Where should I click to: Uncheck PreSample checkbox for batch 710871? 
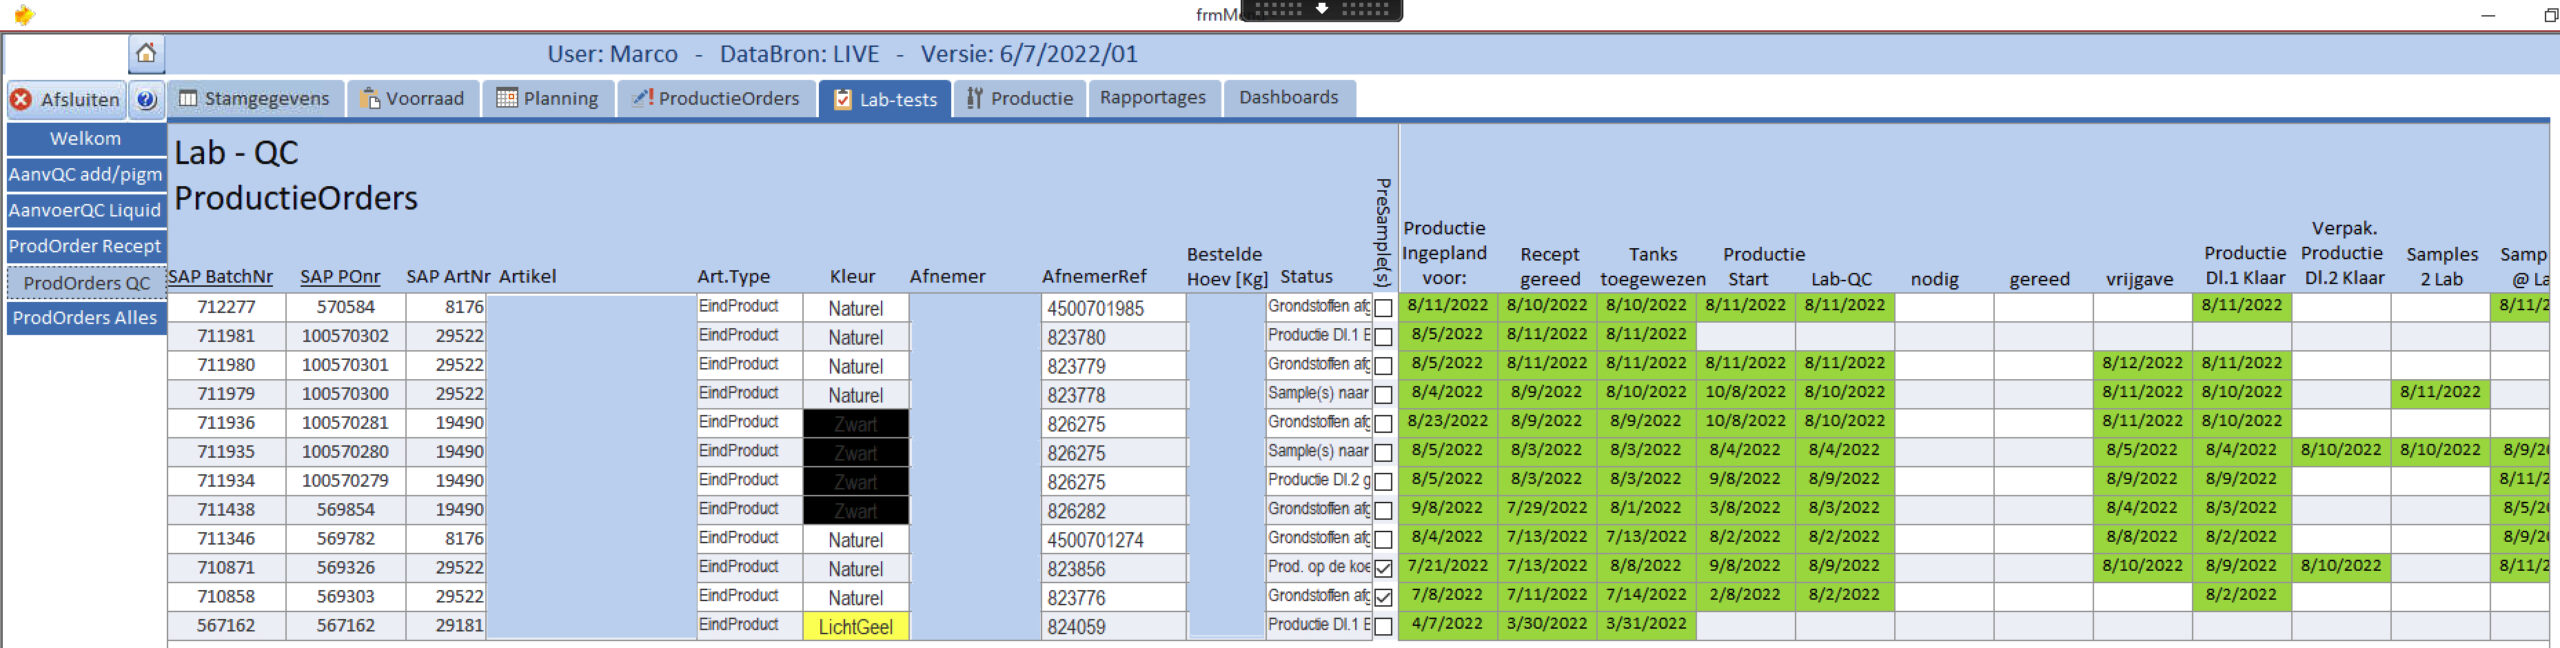[1383, 568]
